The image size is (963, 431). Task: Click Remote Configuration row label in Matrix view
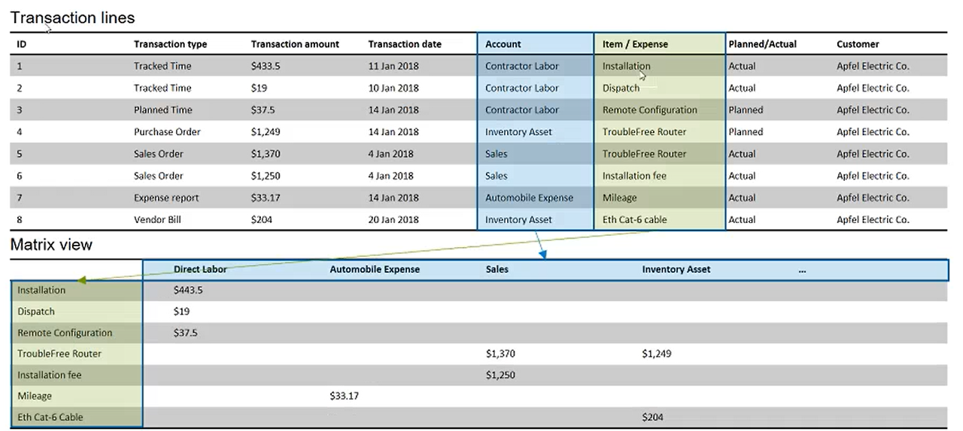65,333
